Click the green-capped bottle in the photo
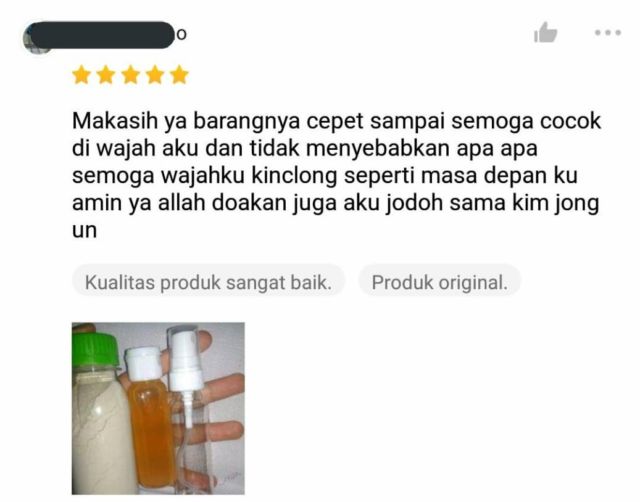Viewport: 640px width, 502px height. point(100,412)
